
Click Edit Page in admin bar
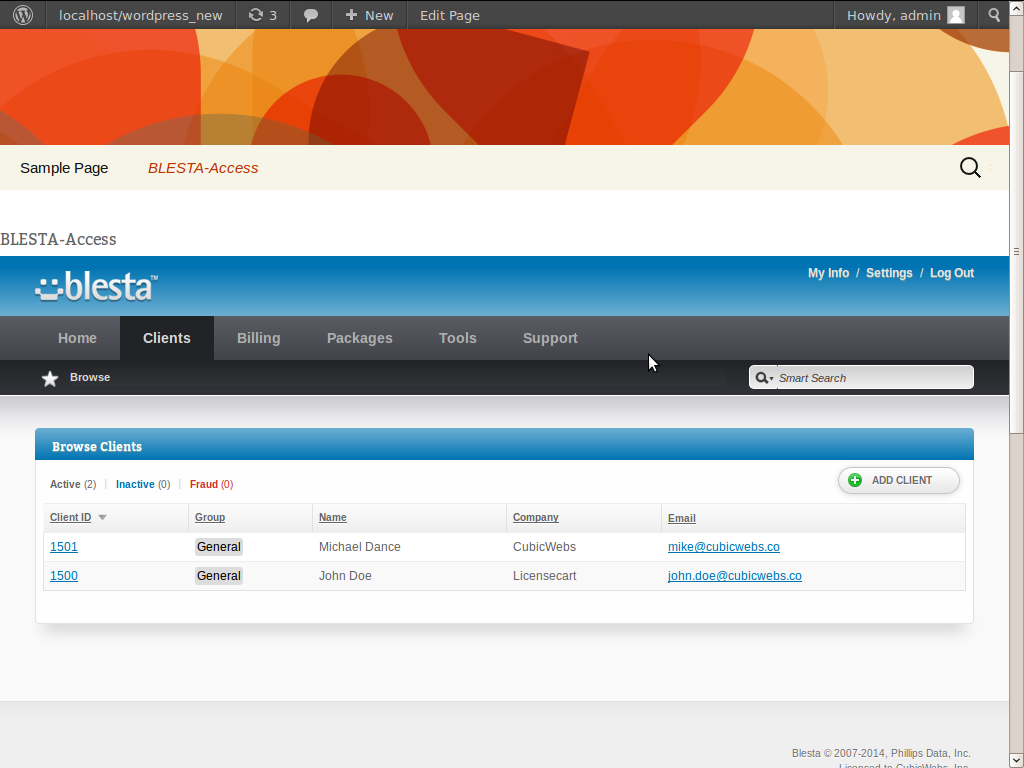(x=449, y=15)
